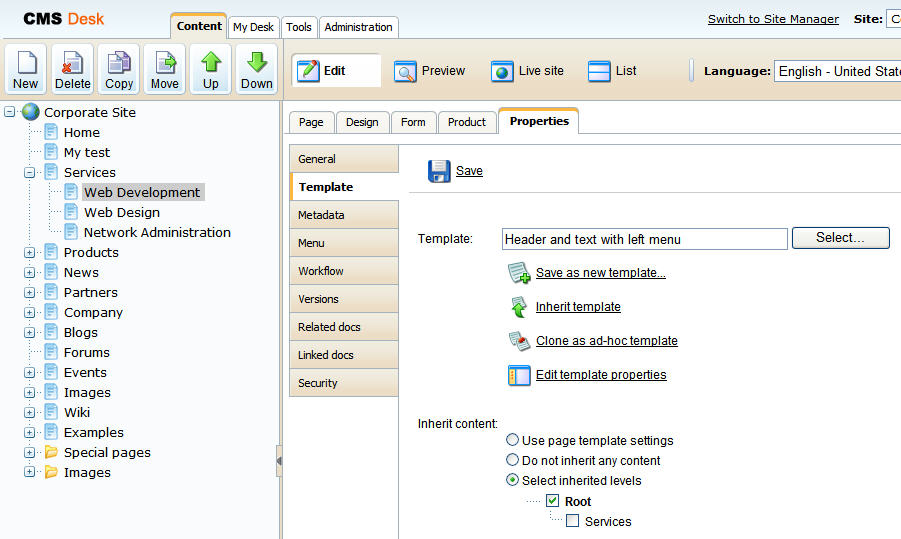The height and width of the screenshot is (539, 901).
Task: Open the Administration tab
Action: pos(359,27)
